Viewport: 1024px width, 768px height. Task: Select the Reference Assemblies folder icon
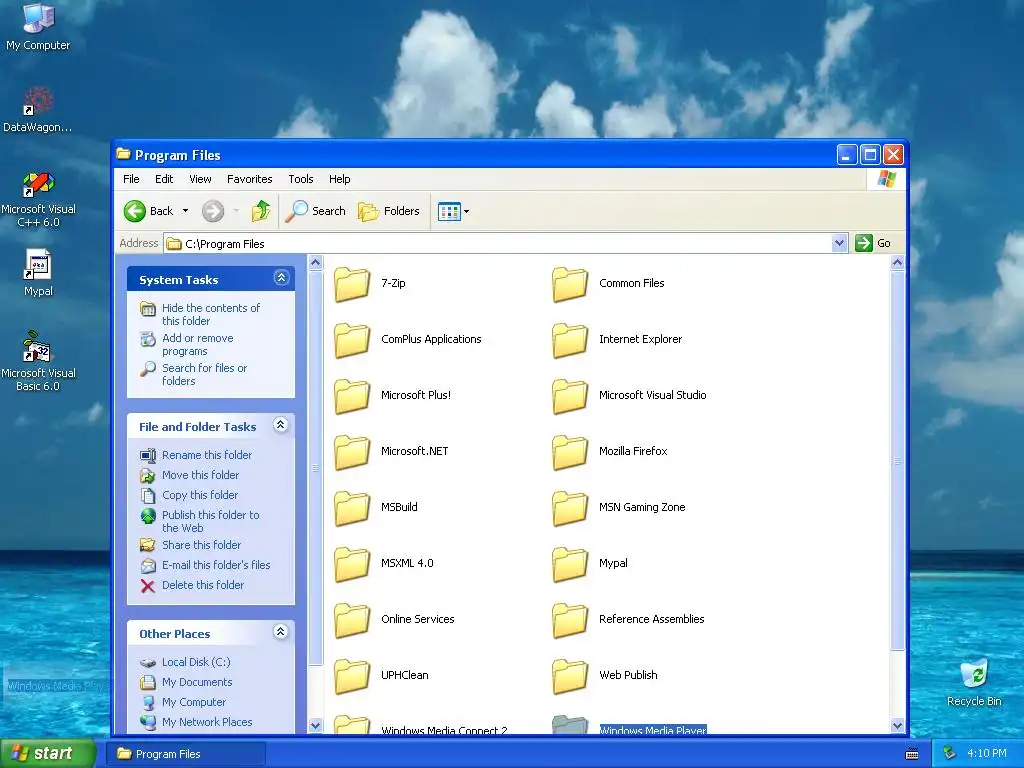569,620
